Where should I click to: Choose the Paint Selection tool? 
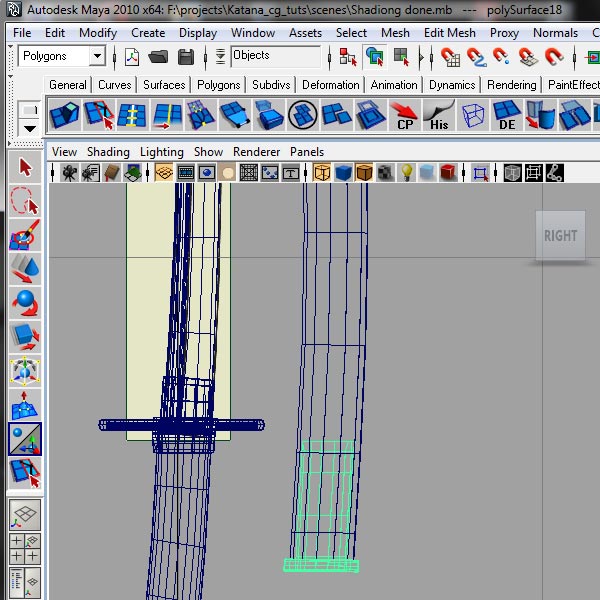click(x=25, y=235)
